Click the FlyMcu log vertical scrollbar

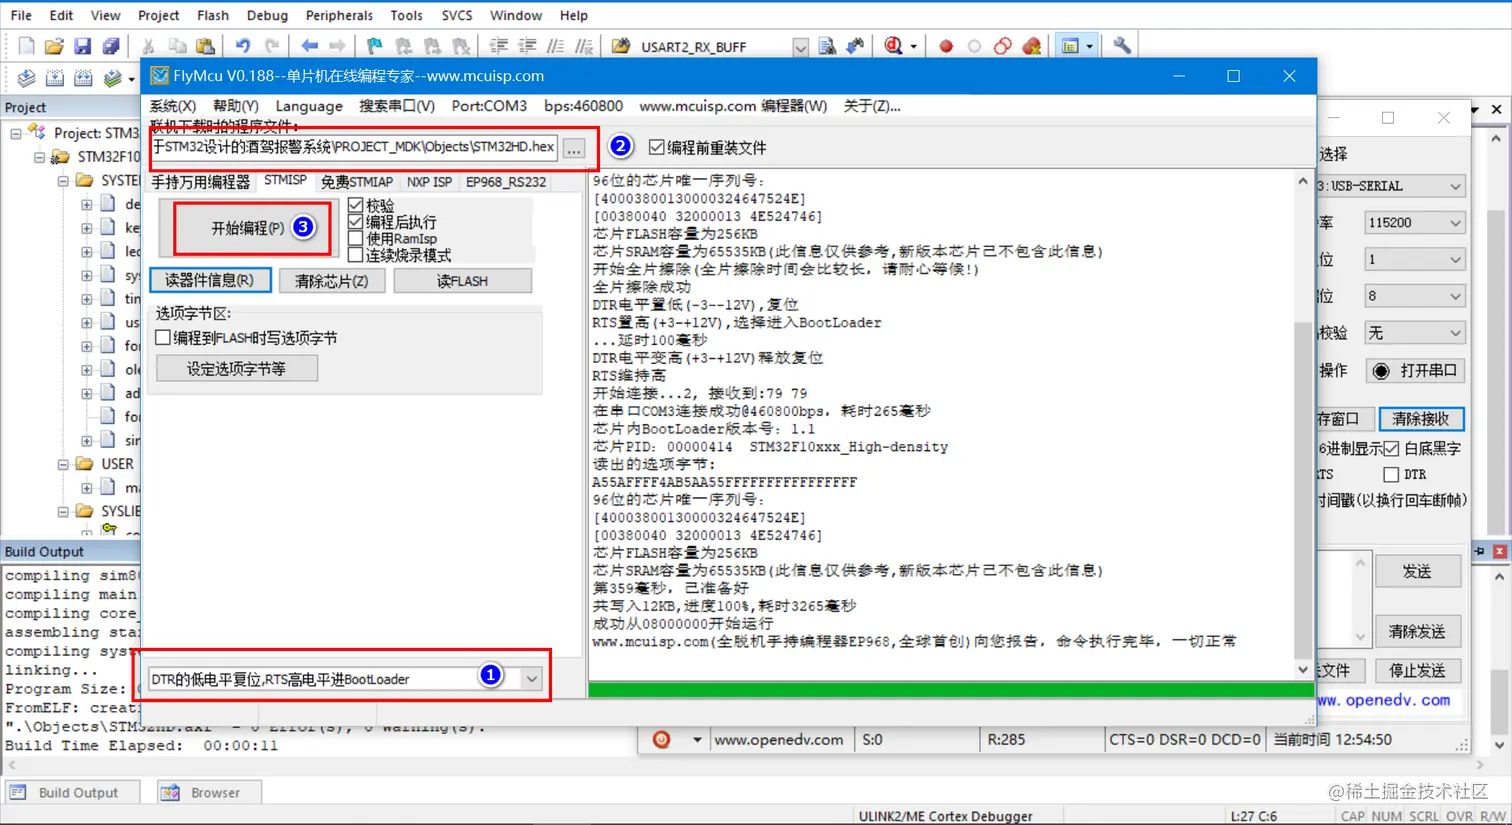point(1302,426)
